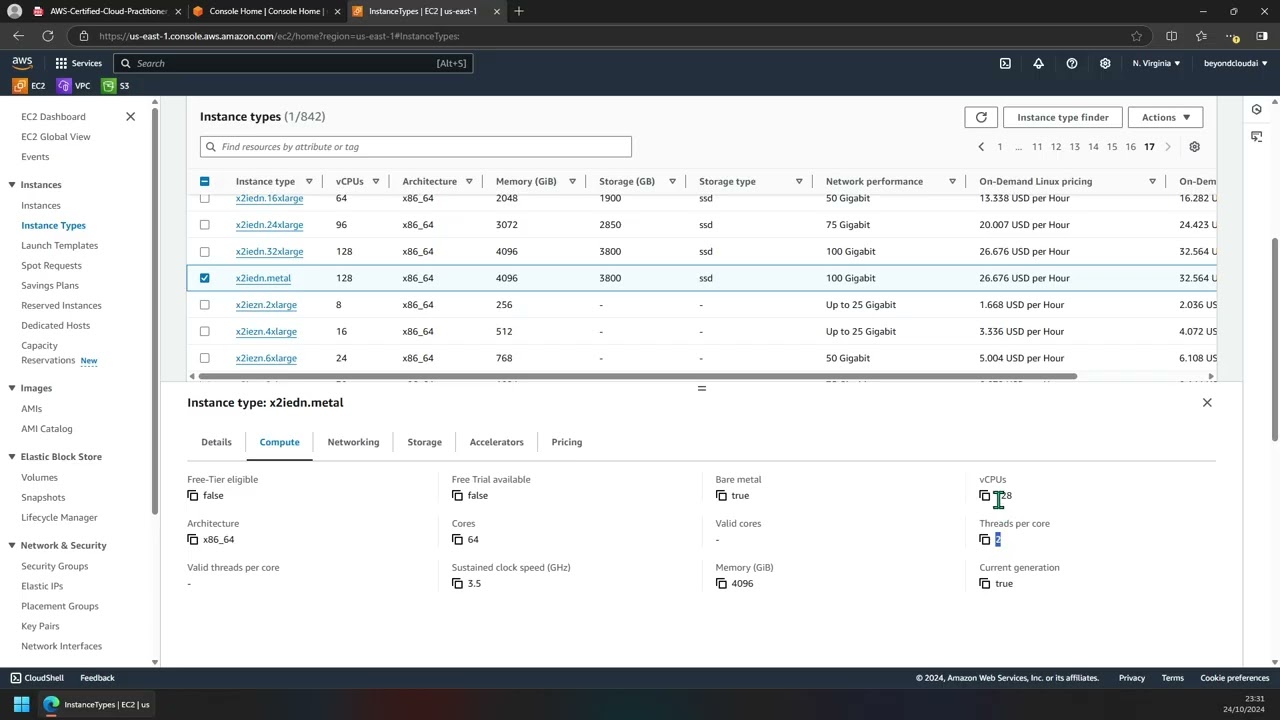
Task: Copy the Bare metal value
Action: [721, 496]
